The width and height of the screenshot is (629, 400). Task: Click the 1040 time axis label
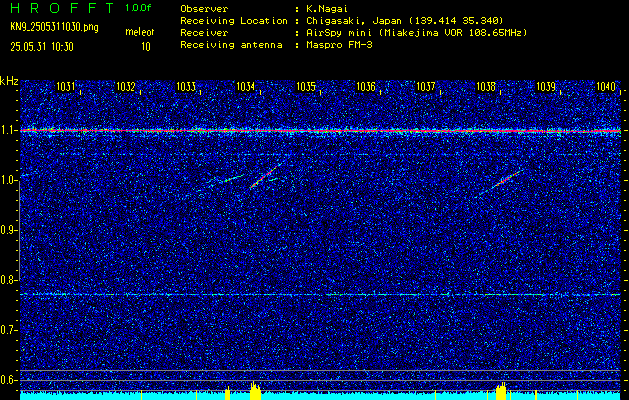click(606, 86)
